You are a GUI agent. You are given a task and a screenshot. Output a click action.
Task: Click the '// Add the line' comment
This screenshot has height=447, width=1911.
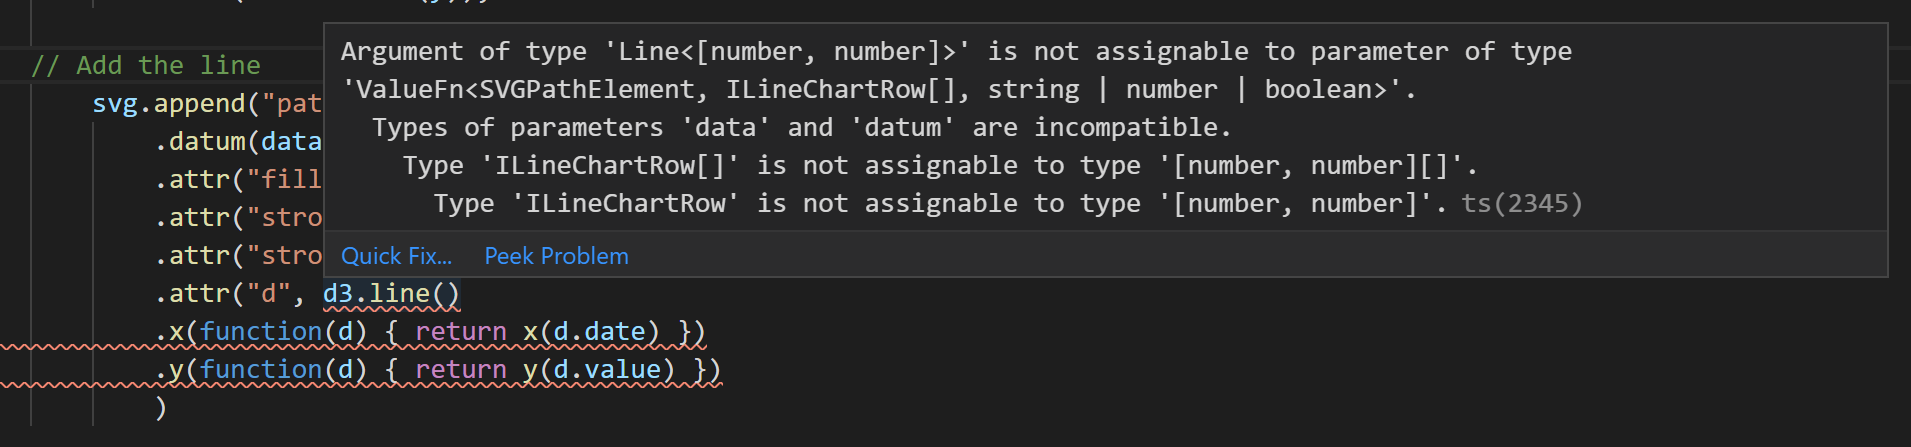[x=146, y=66]
